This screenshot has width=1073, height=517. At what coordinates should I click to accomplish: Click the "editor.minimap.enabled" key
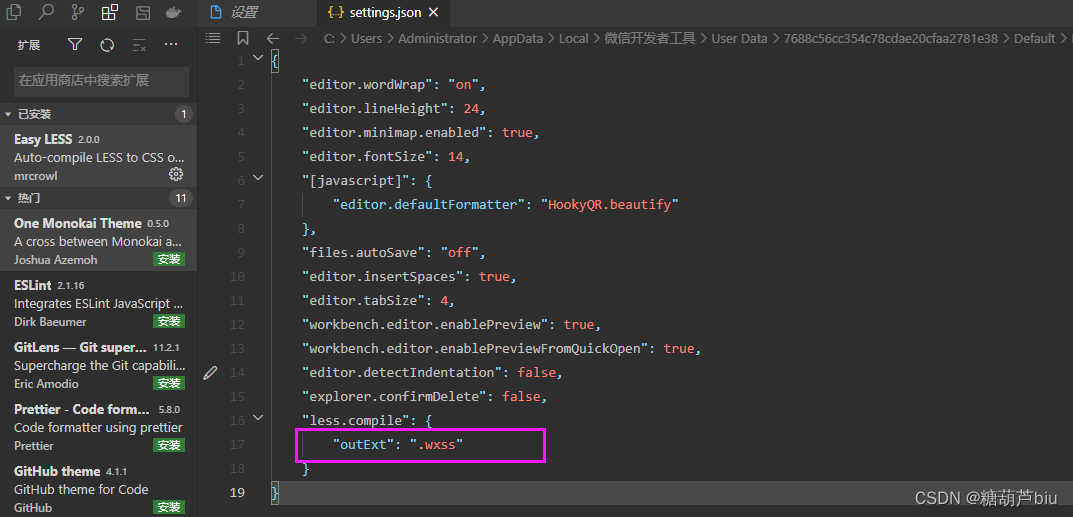tap(395, 133)
